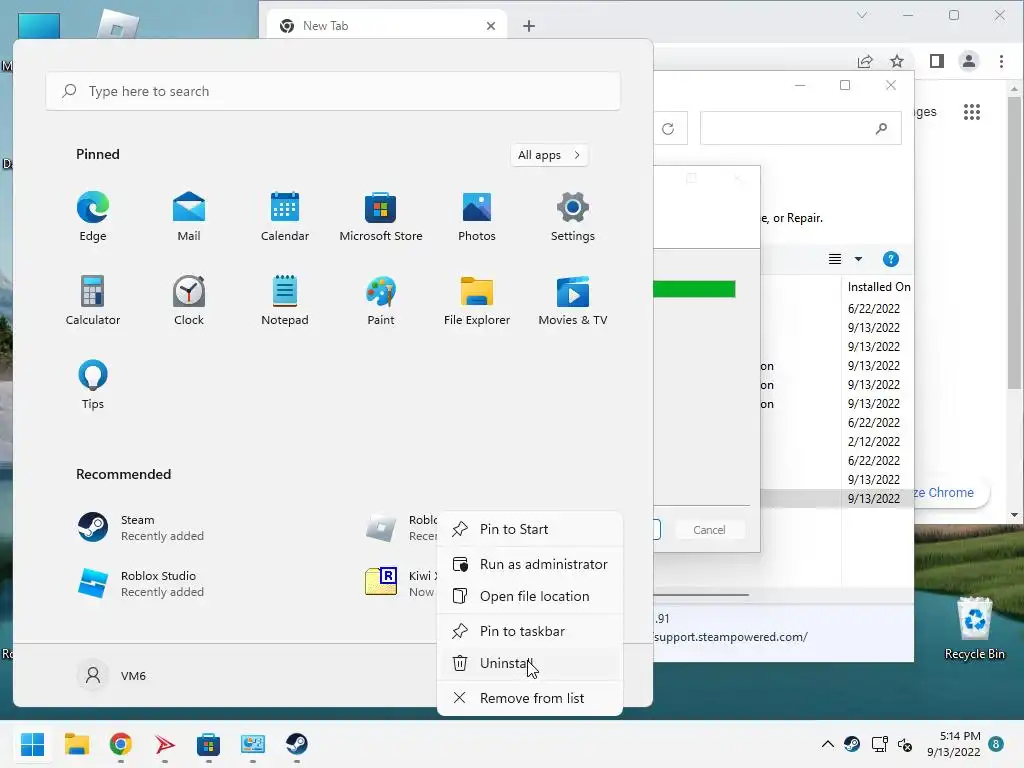Open Settings from pinned apps

[x=573, y=216]
